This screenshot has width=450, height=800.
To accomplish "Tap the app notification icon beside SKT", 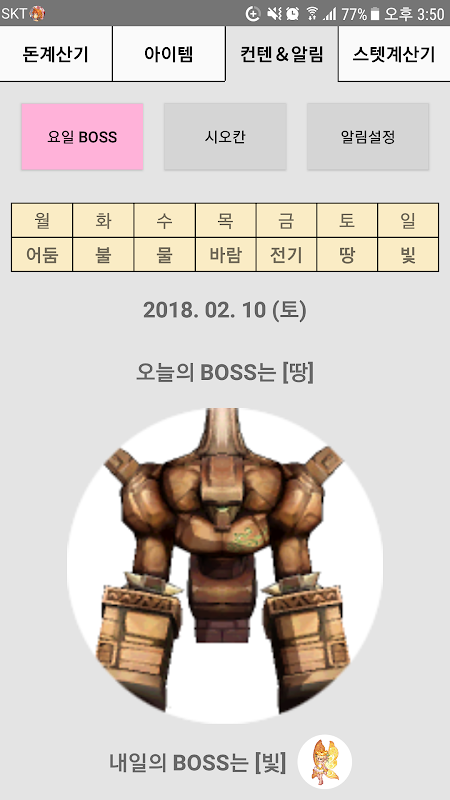I will point(37,13).
